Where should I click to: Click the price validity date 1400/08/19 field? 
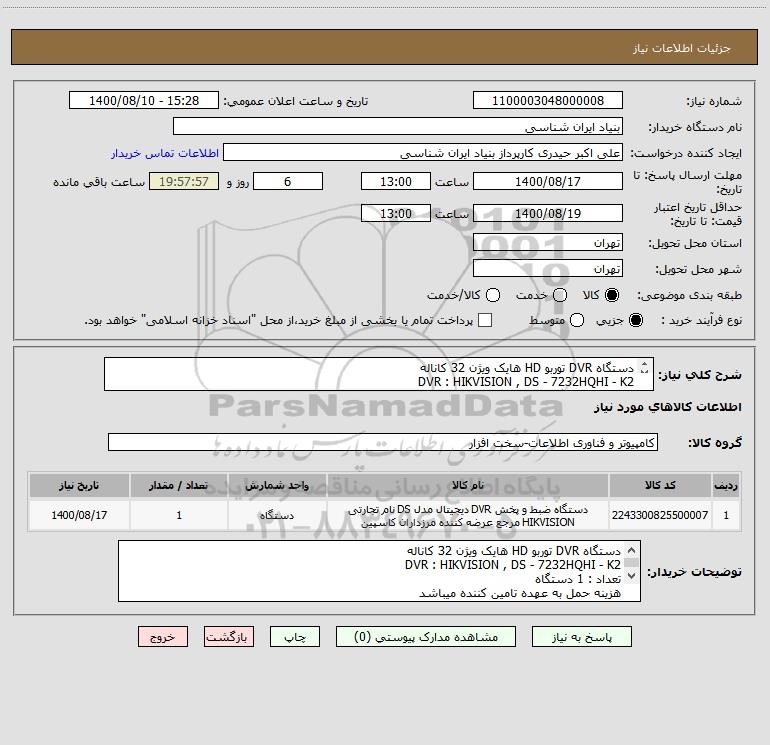[548, 213]
